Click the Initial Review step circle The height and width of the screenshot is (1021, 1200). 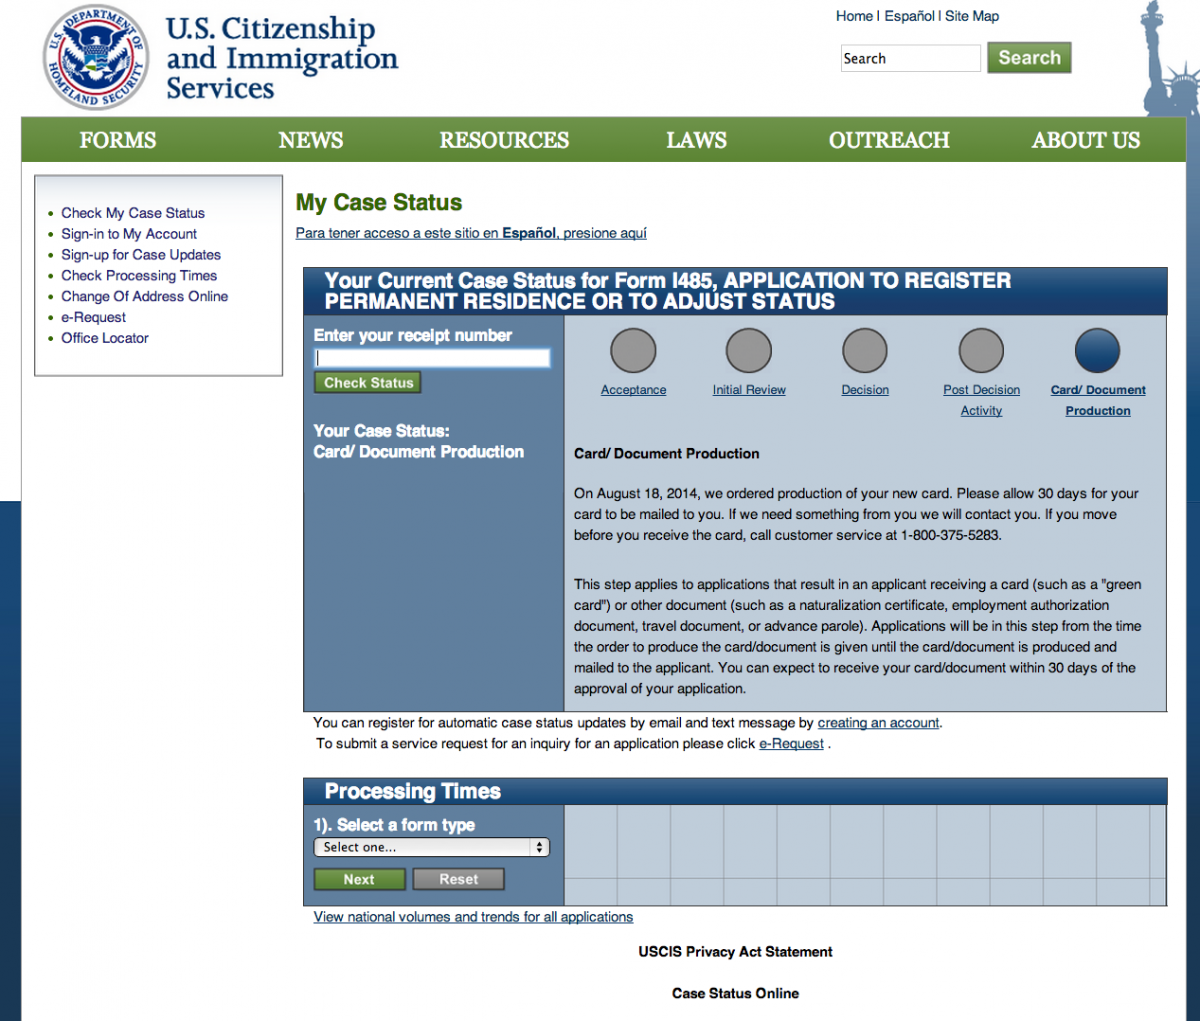749,351
